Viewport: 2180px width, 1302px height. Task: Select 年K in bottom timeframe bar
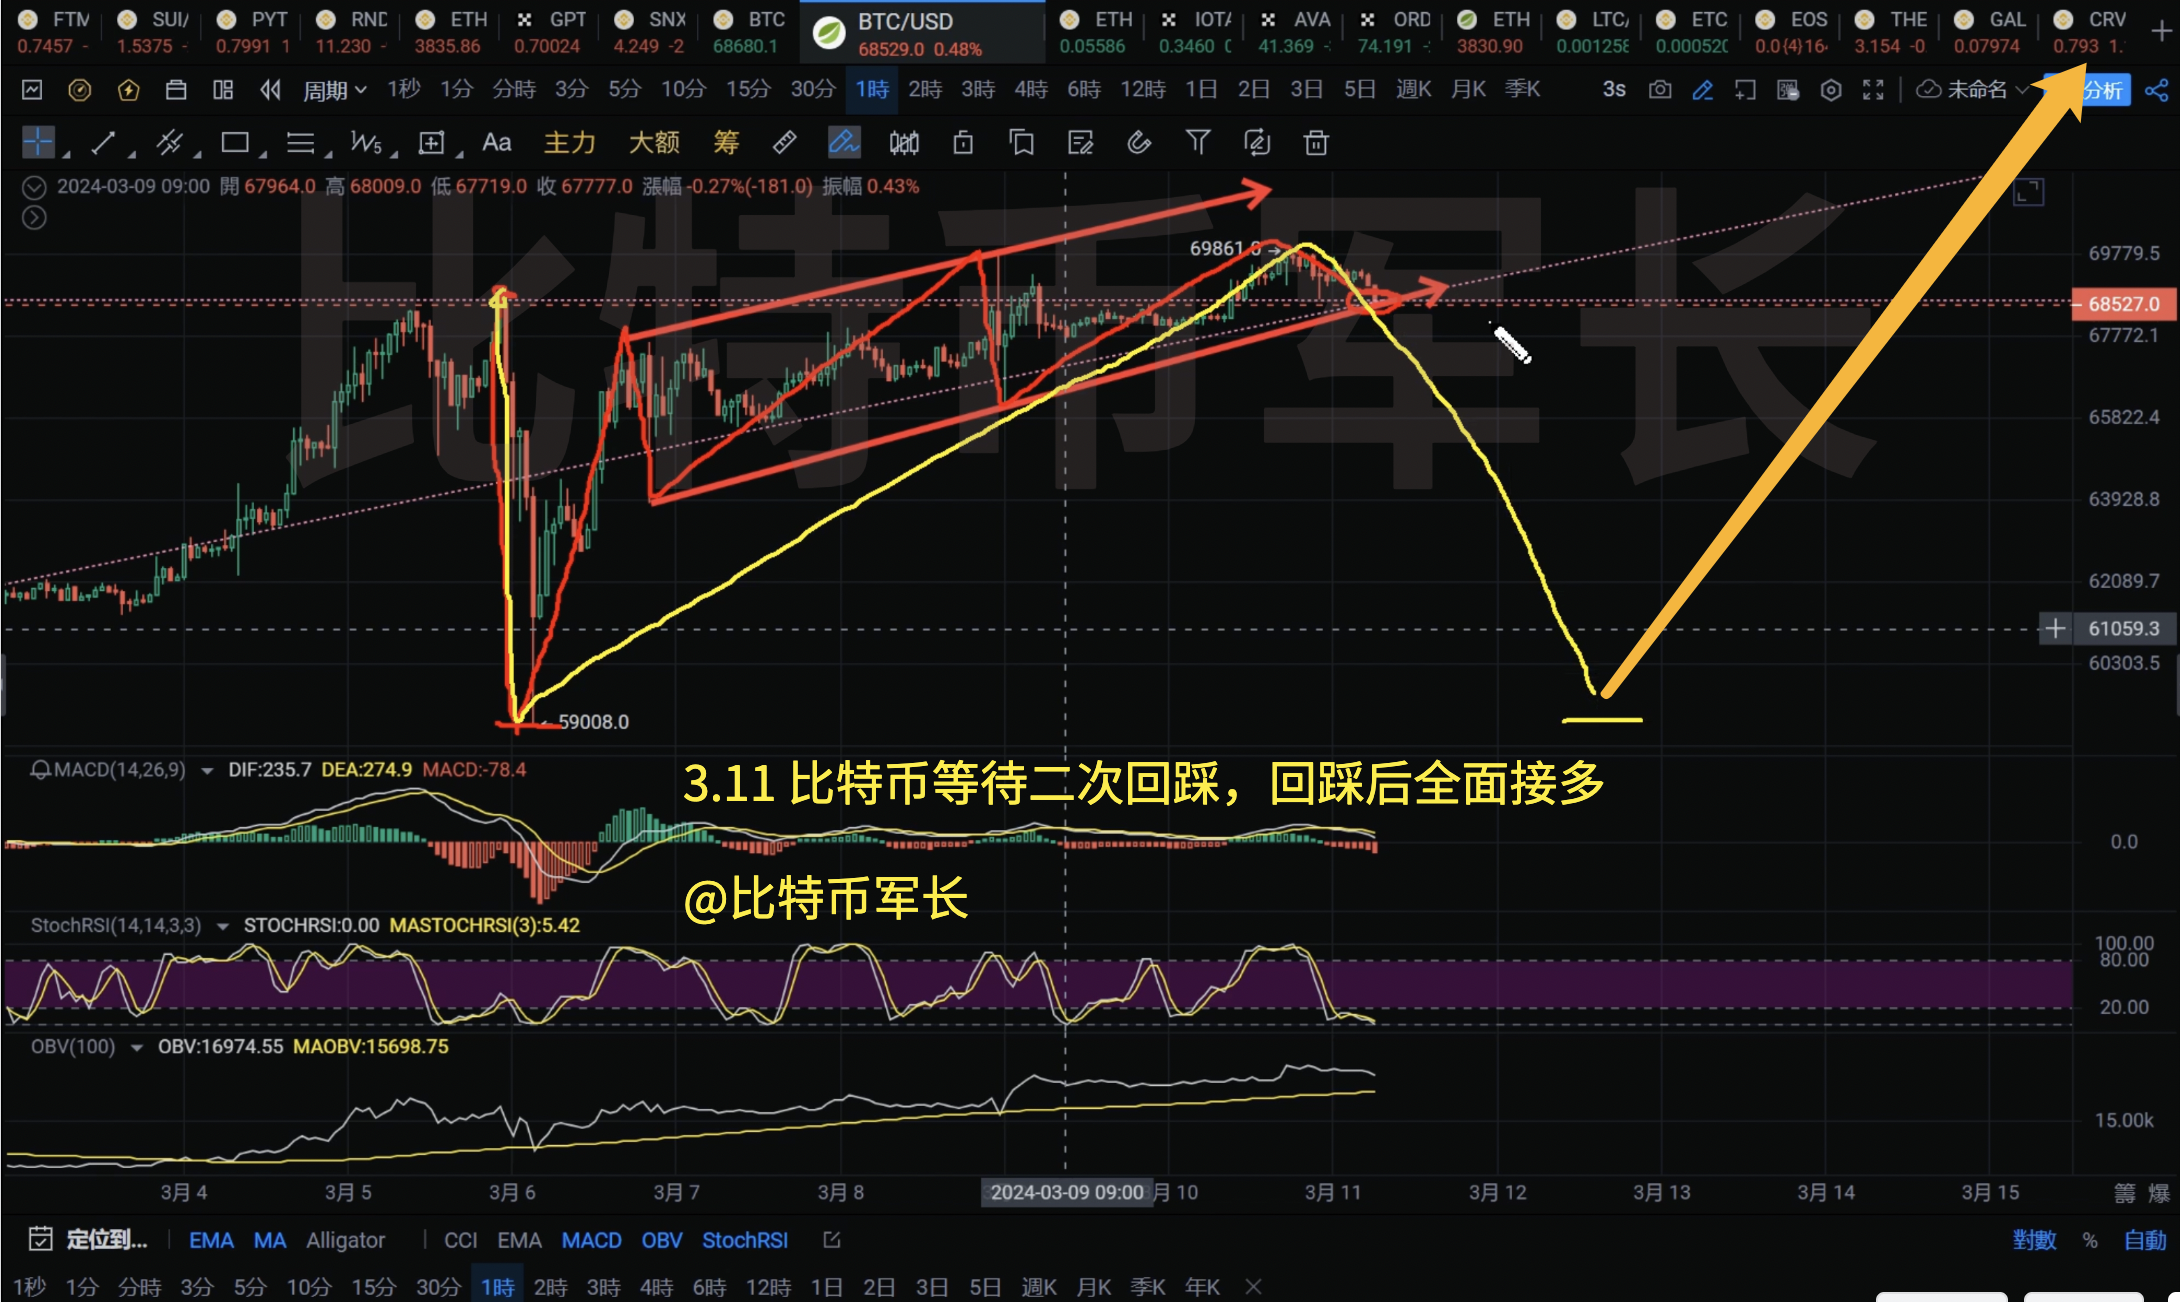click(x=1202, y=1287)
